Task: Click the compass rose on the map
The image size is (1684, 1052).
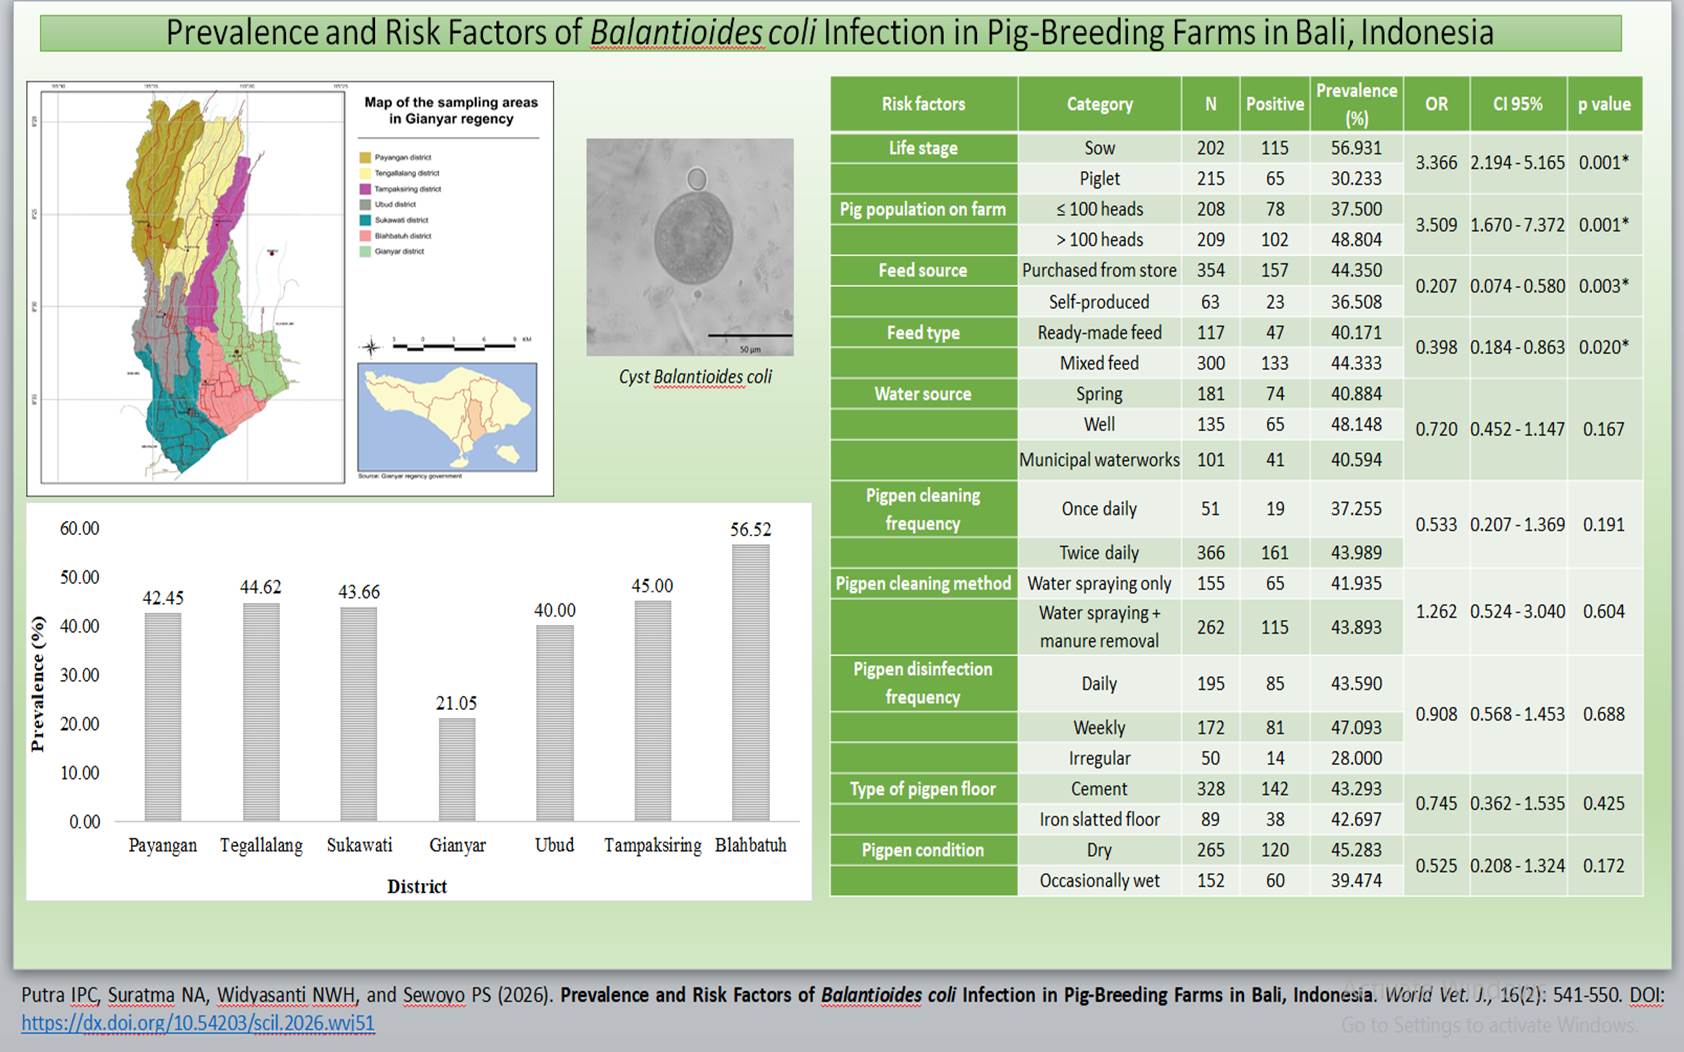Action: (370, 348)
